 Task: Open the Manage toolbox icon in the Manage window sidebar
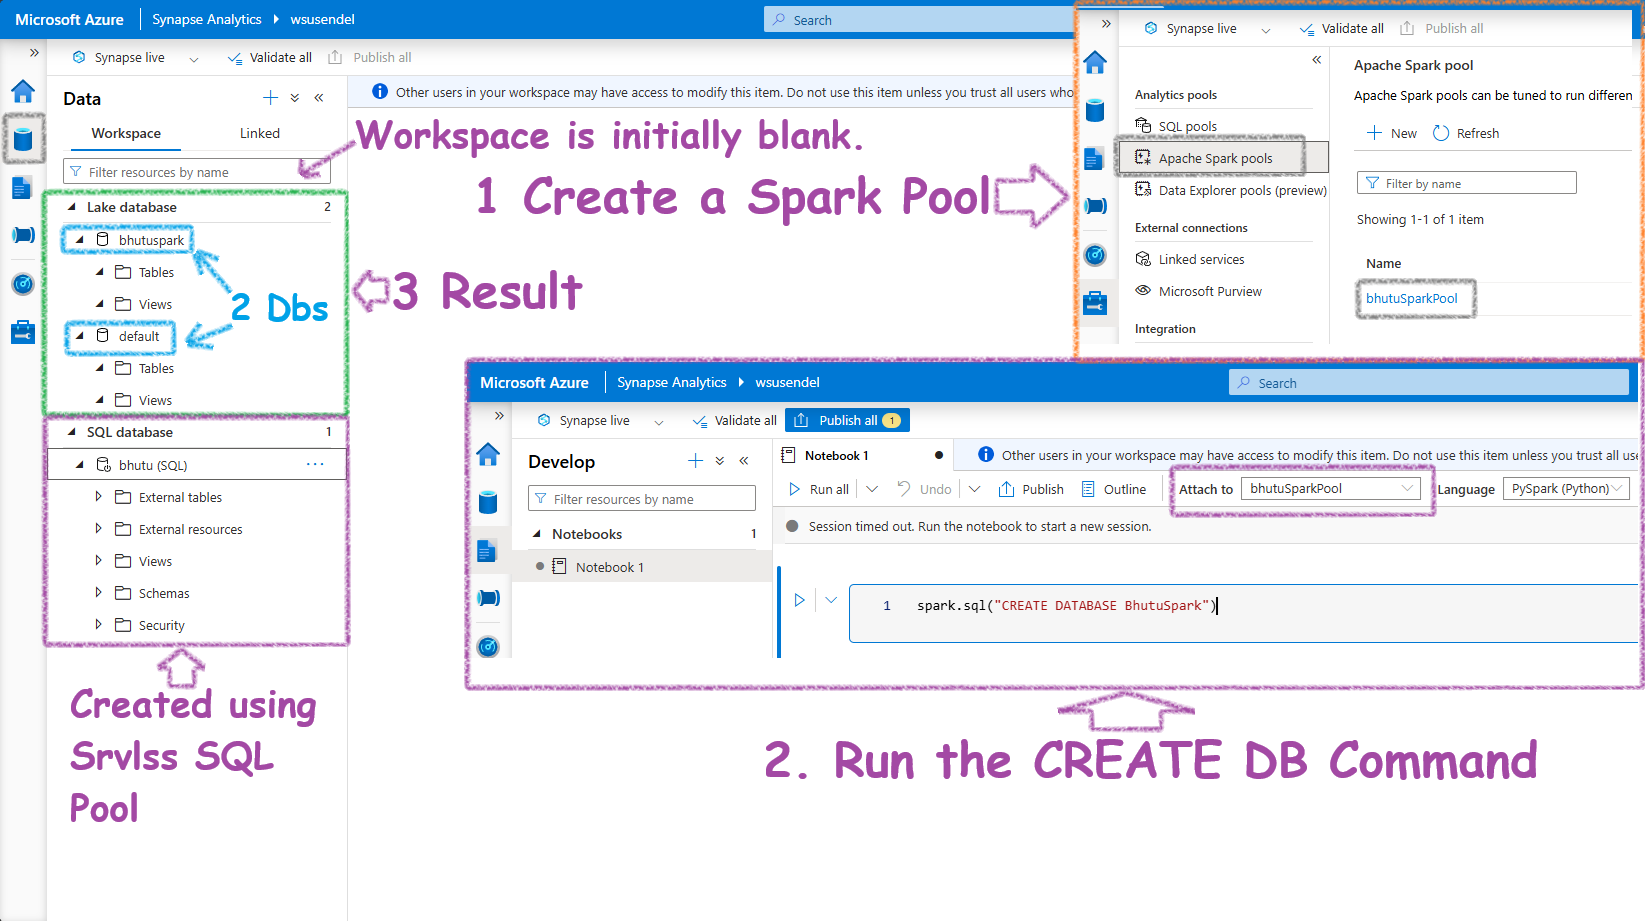[1096, 303]
